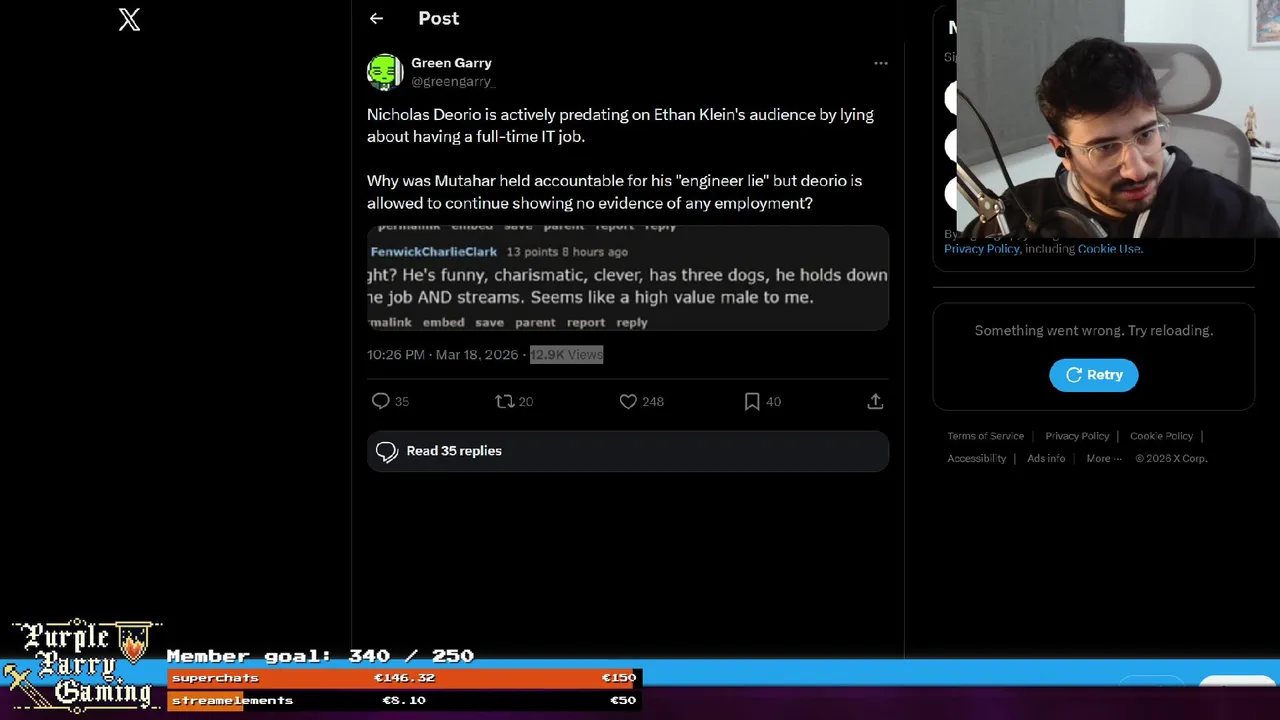
Task: Like the post with heart icon
Action: pos(628,401)
